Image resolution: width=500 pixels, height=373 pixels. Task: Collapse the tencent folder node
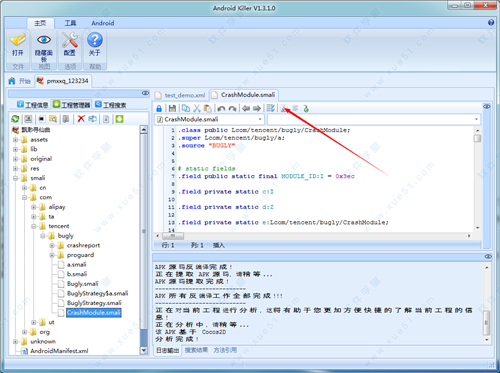33,226
